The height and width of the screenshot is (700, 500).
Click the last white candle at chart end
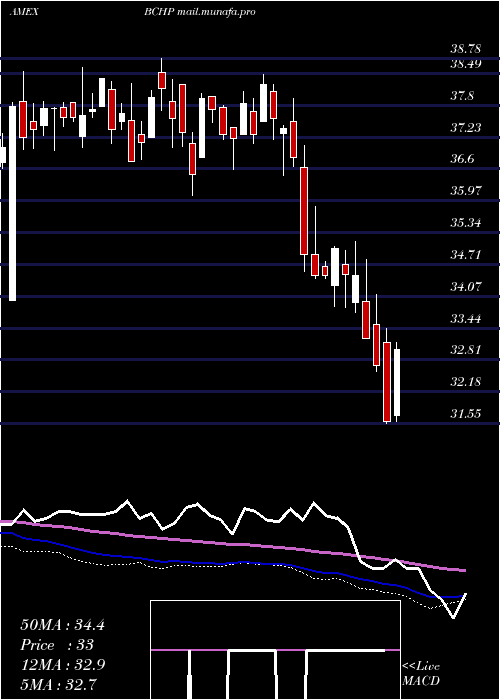(x=396, y=383)
